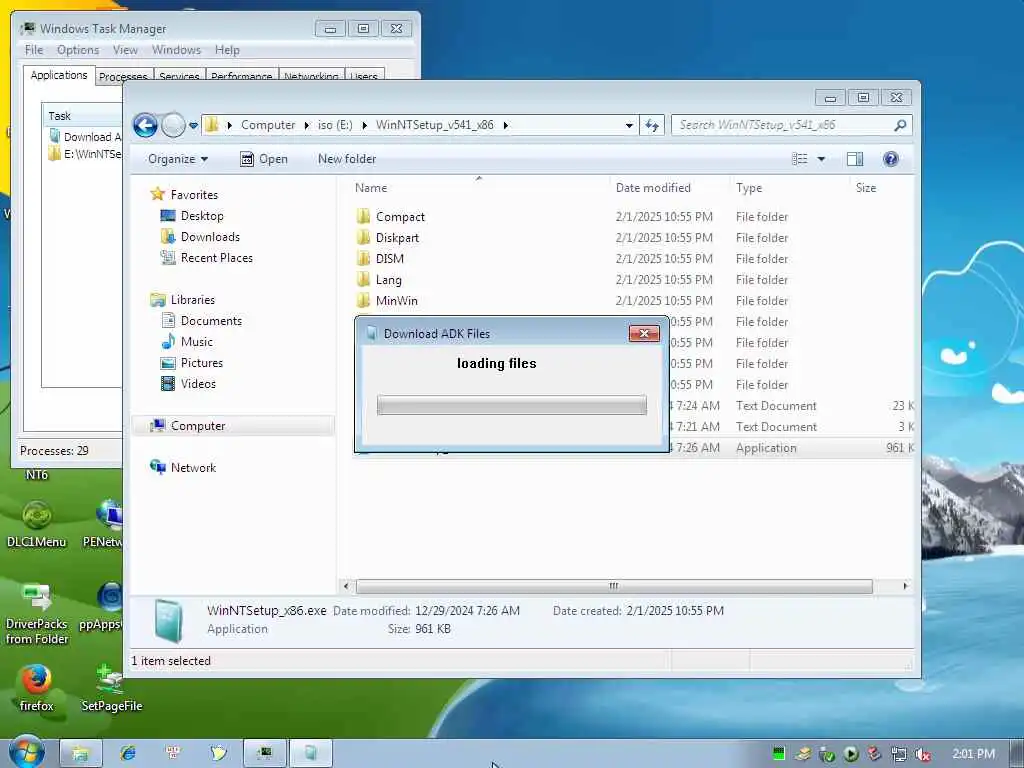
Task: Click the Start orb on the taskbar
Action: tap(26, 752)
